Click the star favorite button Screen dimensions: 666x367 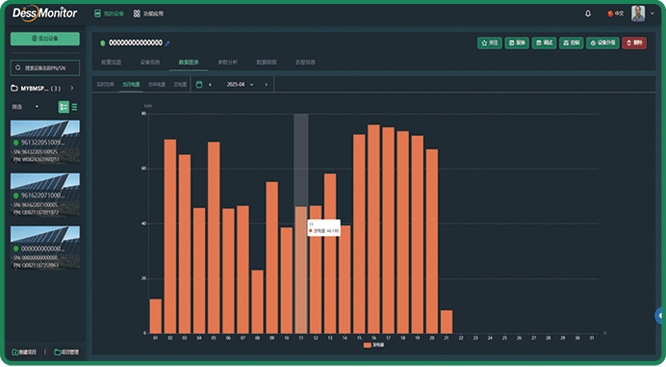[x=489, y=43]
